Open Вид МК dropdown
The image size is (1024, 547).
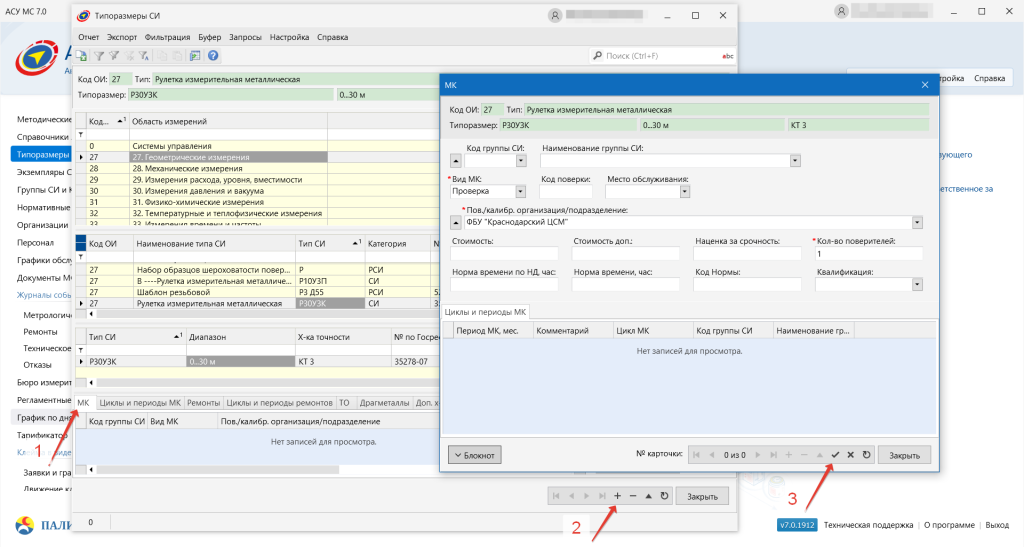[x=520, y=192]
